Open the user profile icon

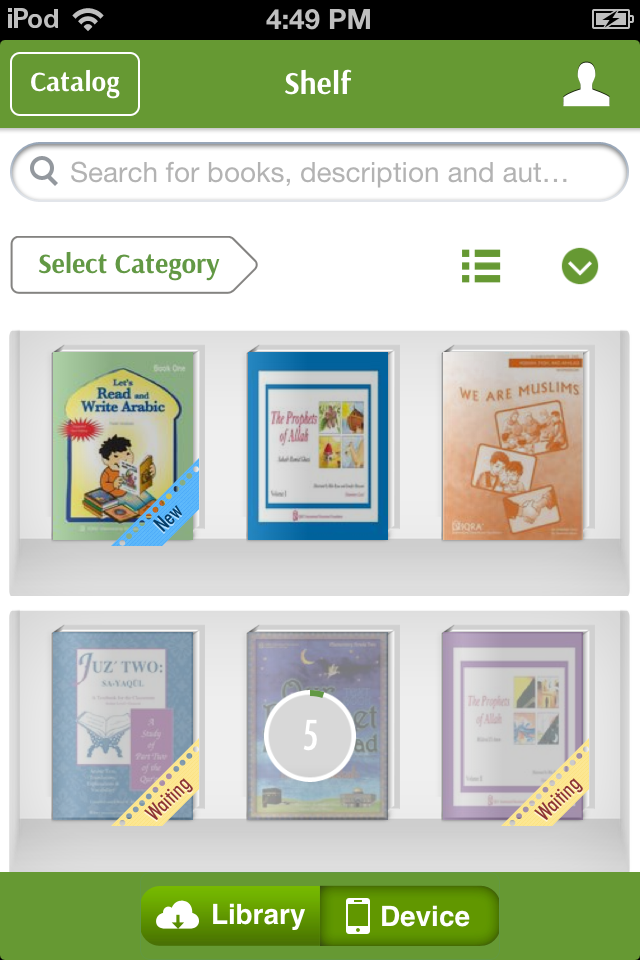586,84
